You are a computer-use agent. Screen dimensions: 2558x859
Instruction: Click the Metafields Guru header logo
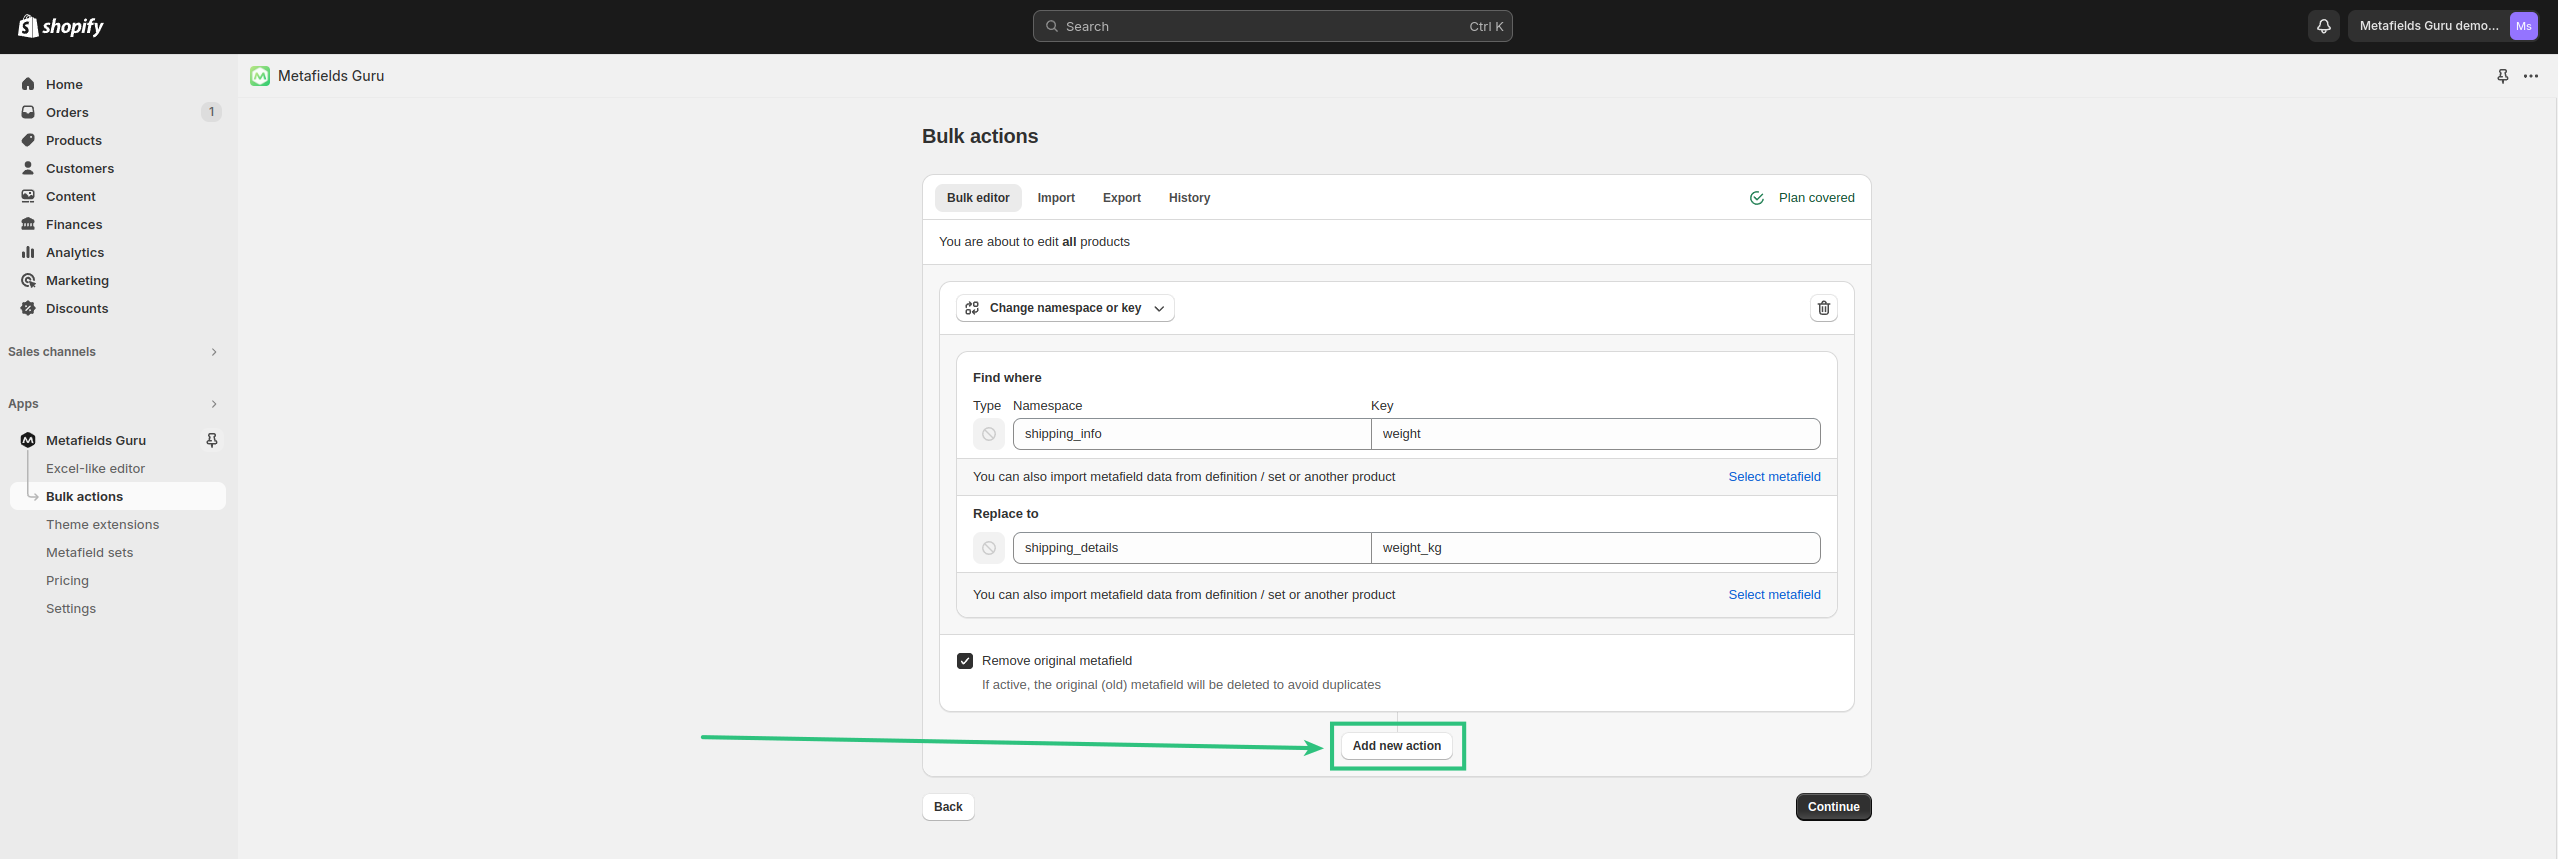(x=260, y=76)
